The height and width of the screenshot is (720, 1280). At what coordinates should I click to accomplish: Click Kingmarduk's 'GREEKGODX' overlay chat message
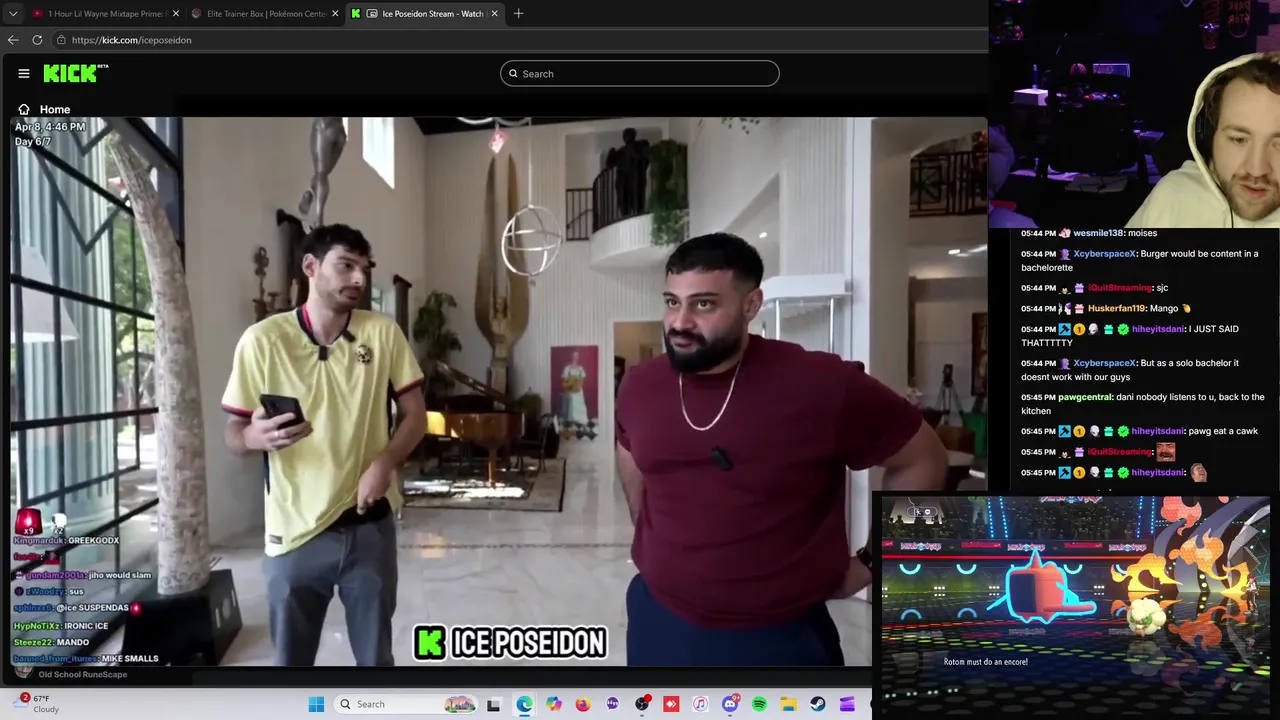(66, 540)
